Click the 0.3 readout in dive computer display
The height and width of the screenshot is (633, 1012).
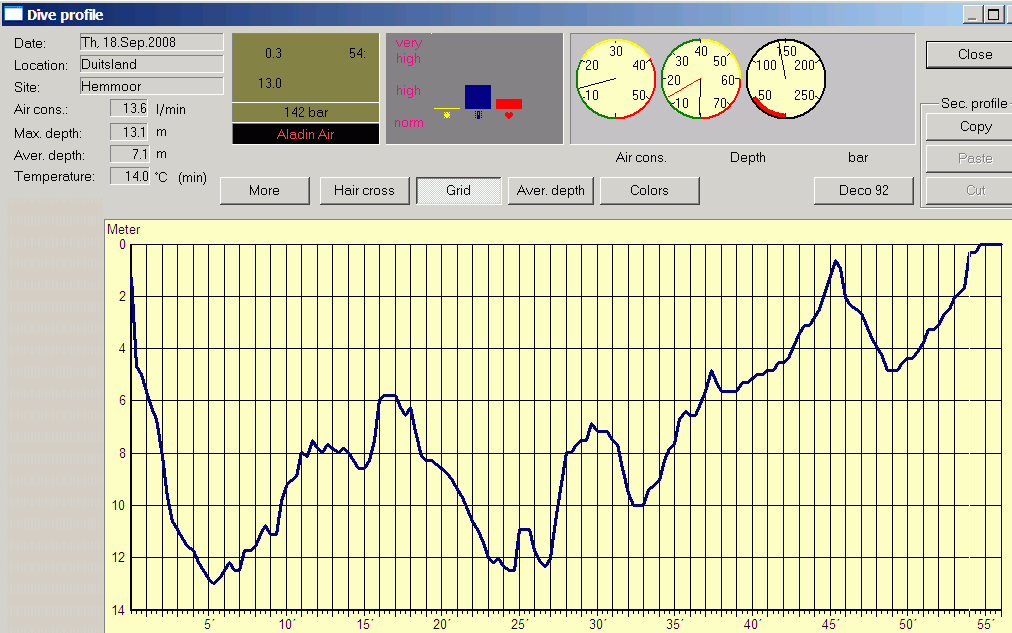(x=273, y=54)
